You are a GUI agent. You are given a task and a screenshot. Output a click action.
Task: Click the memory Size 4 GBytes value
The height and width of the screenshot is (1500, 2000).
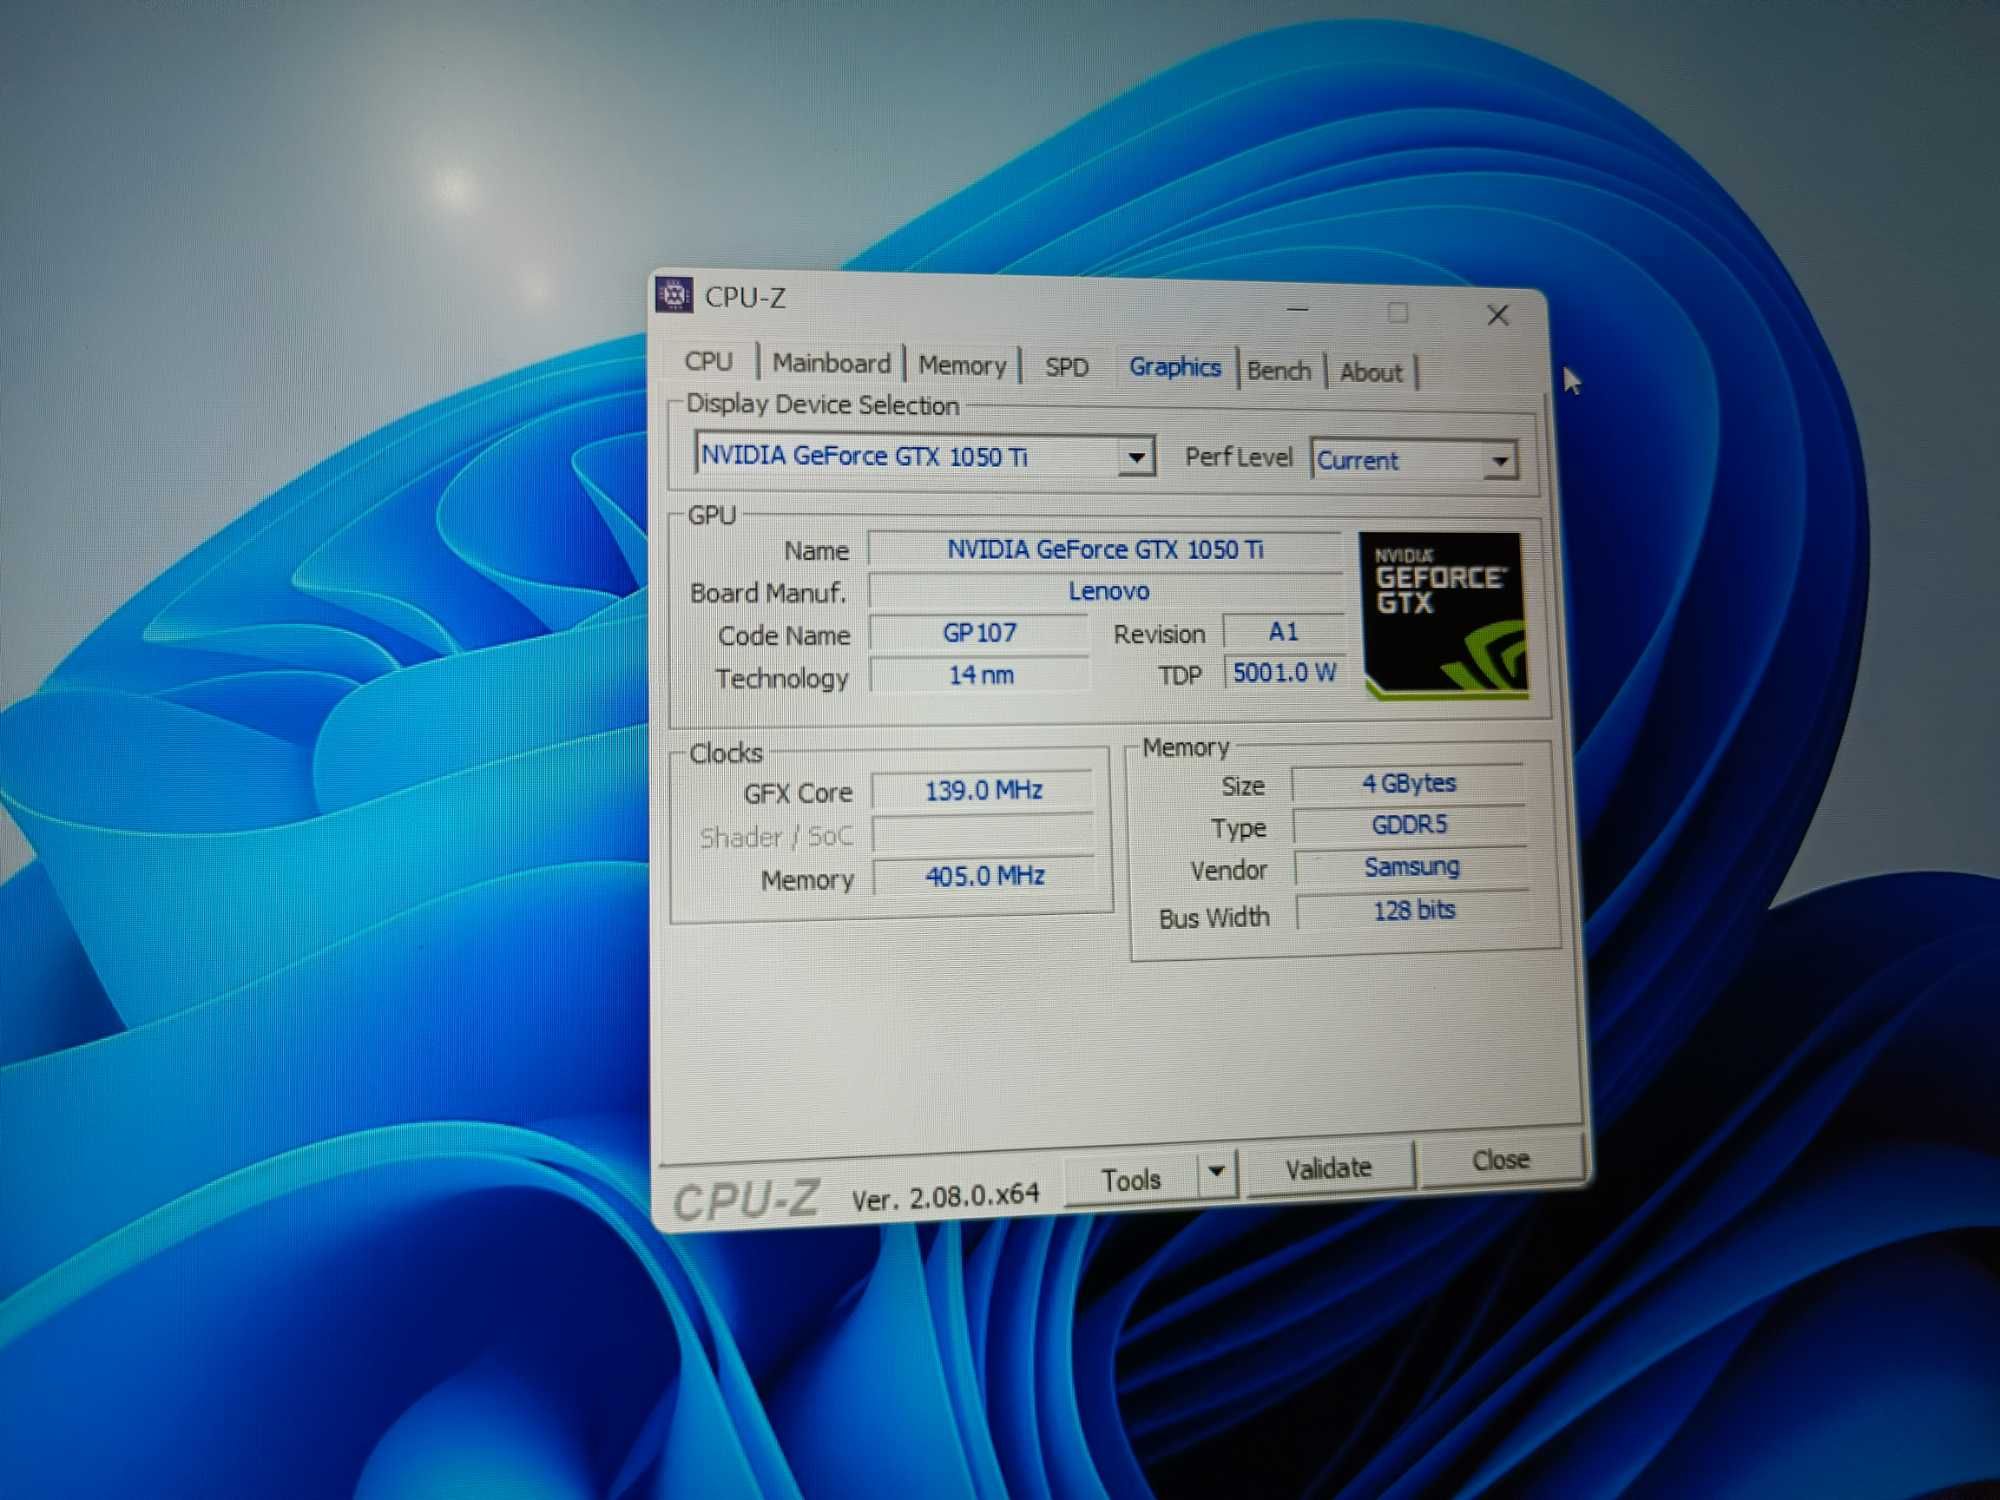tap(1409, 784)
